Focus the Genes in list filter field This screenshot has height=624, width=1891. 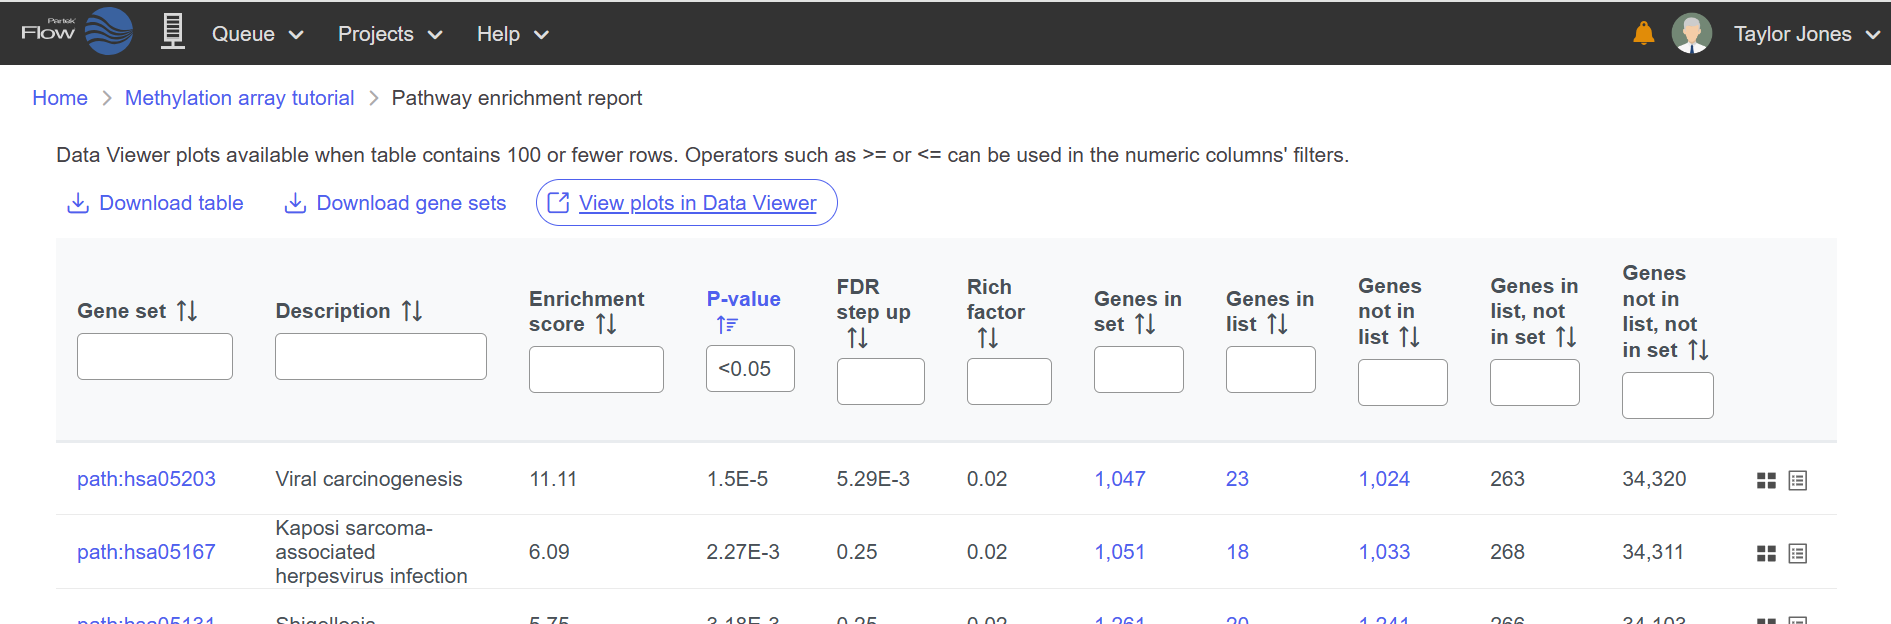point(1271,369)
